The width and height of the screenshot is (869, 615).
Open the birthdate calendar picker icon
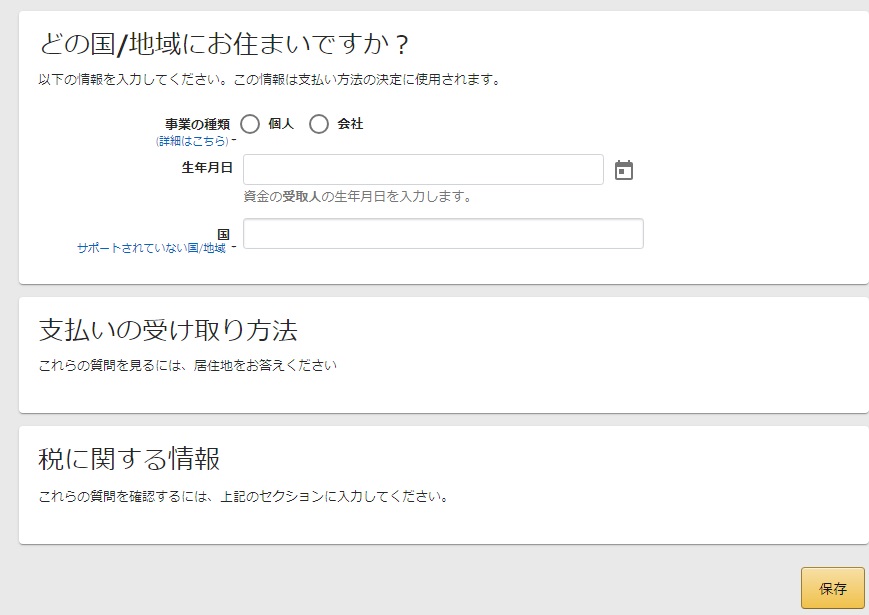point(624,170)
